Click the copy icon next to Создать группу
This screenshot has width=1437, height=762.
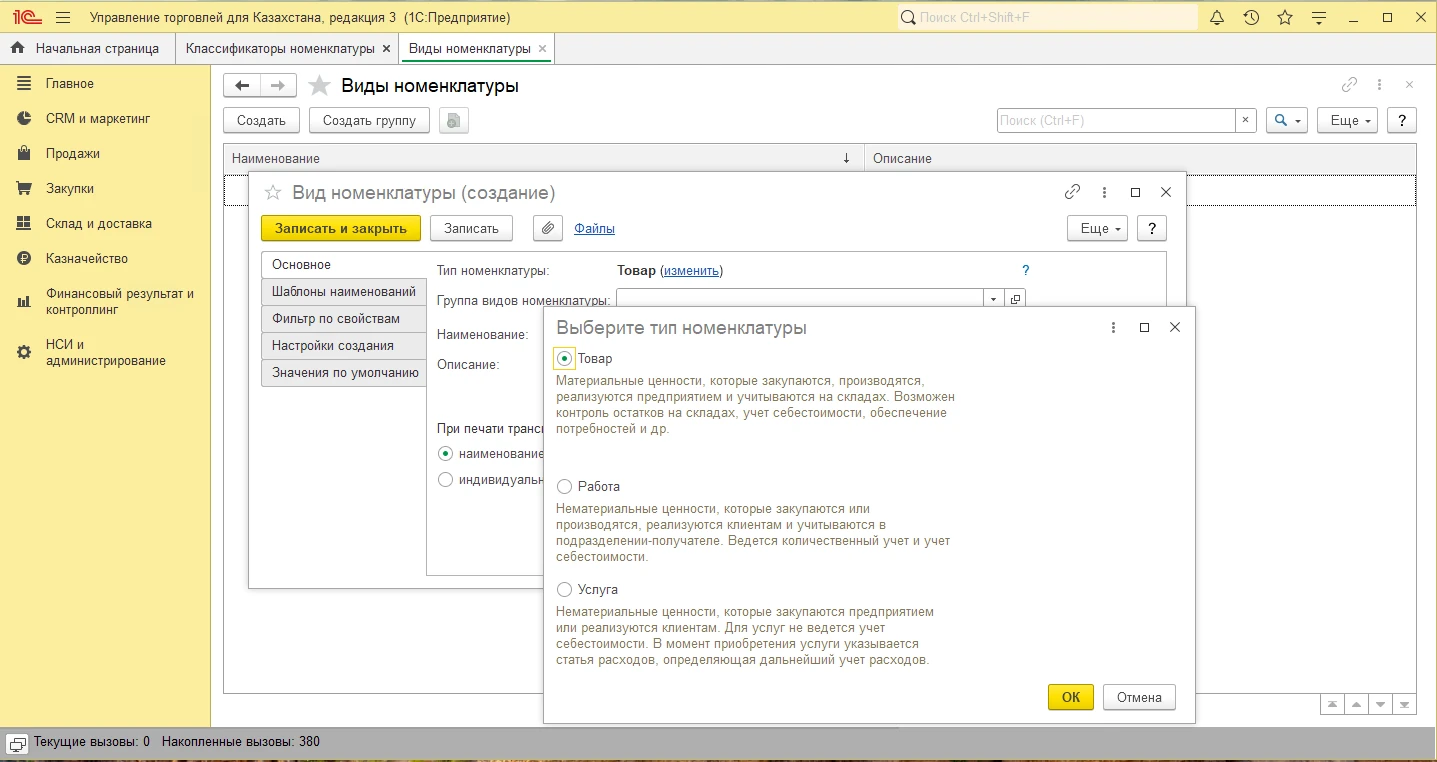click(454, 120)
